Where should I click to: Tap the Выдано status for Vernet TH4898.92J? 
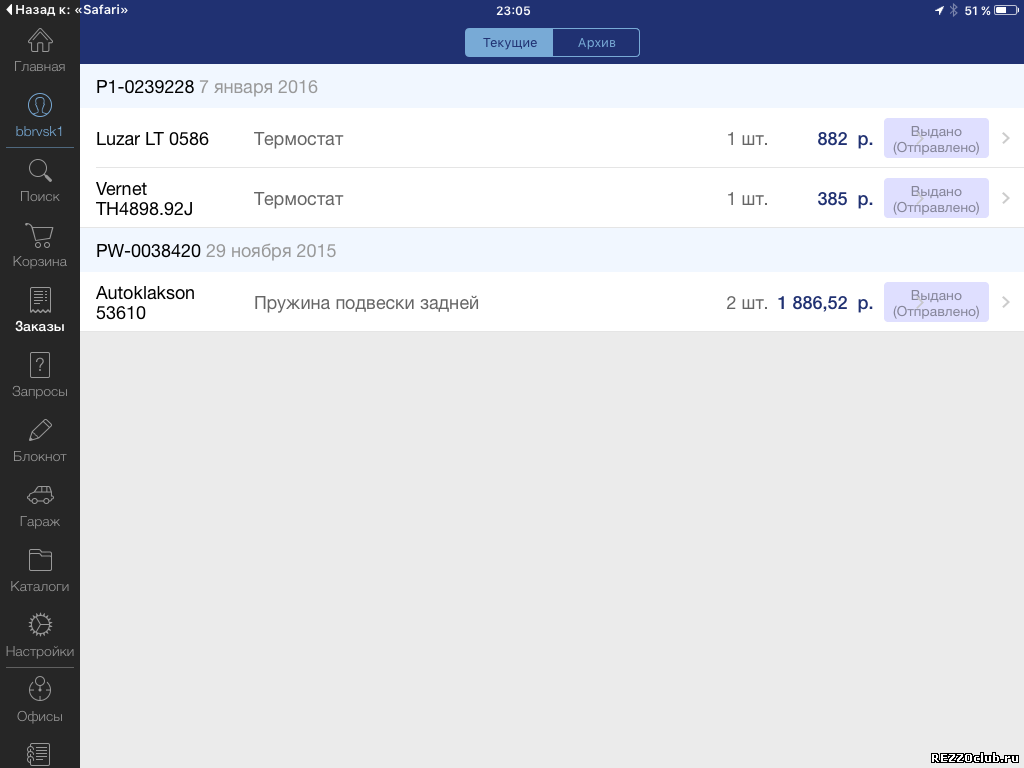pyautogui.click(x=936, y=199)
